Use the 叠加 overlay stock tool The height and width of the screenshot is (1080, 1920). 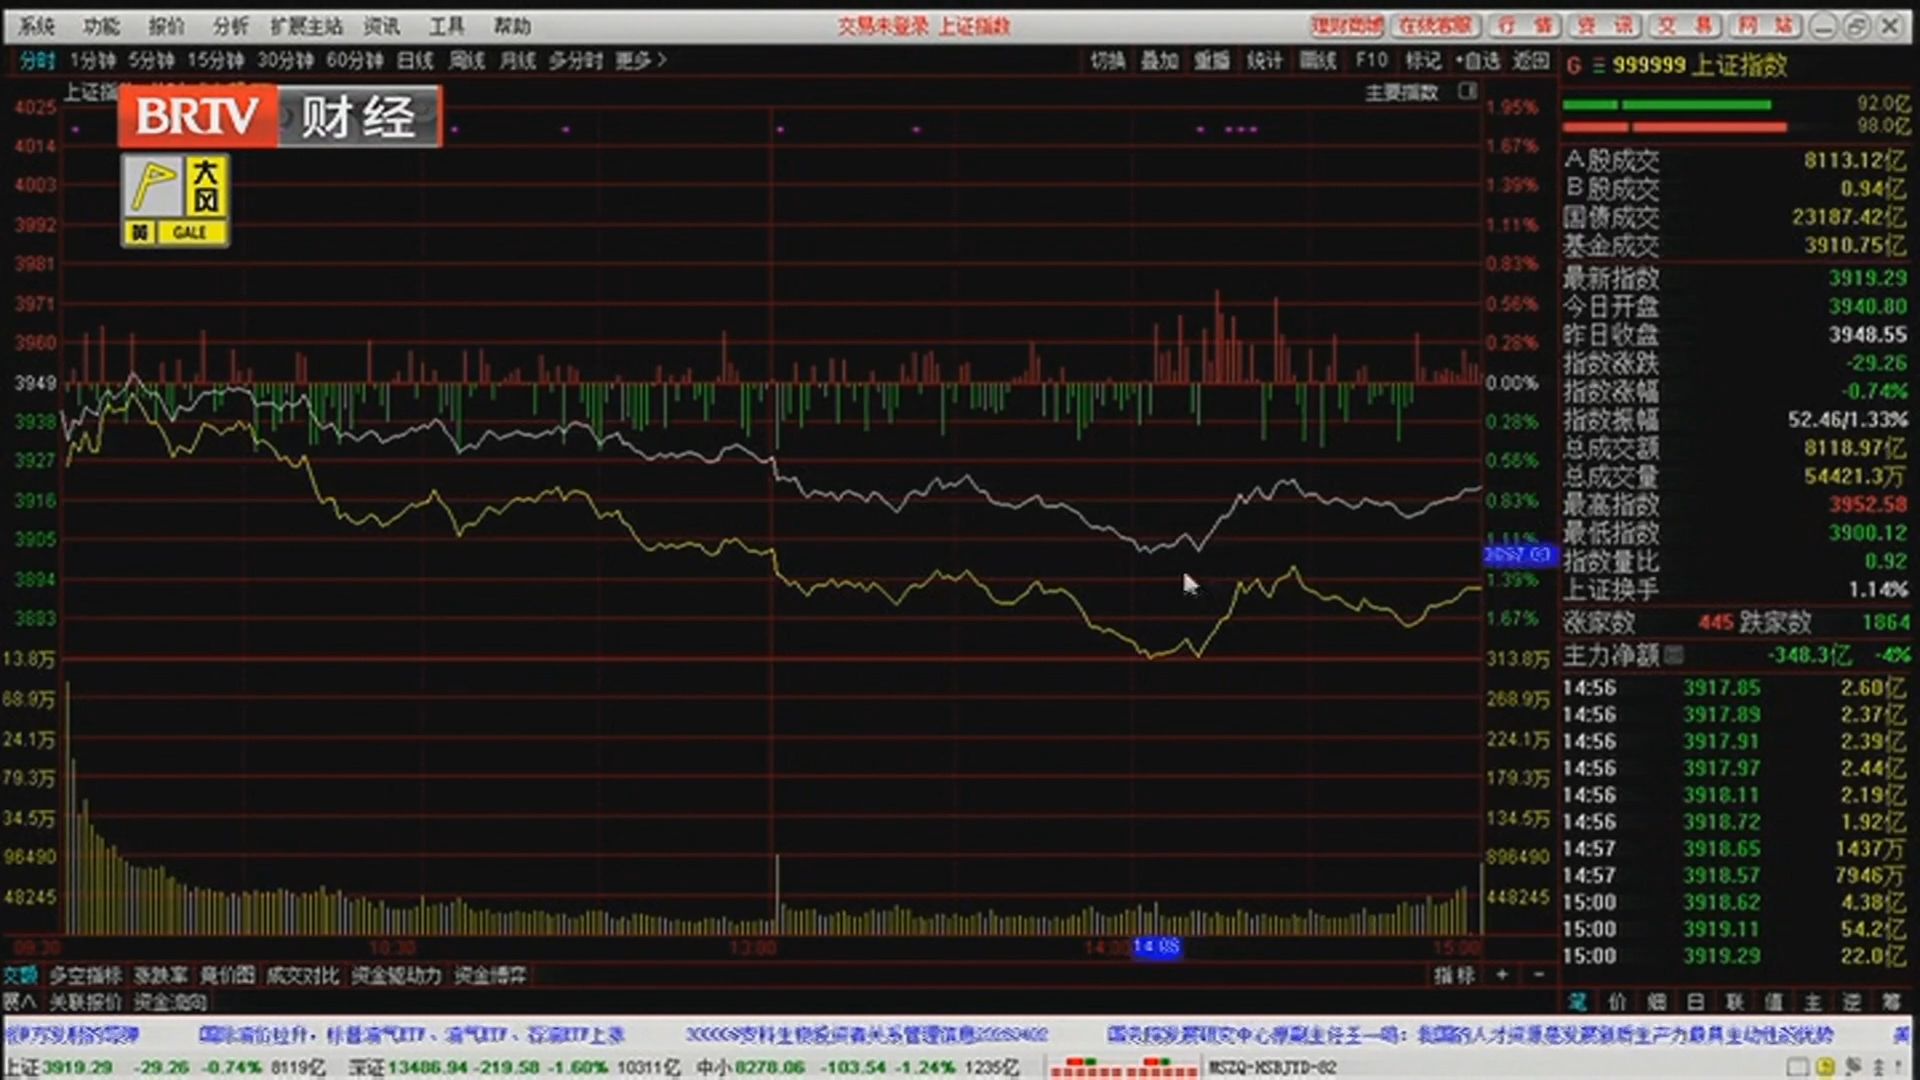pyautogui.click(x=1158, y=61)
